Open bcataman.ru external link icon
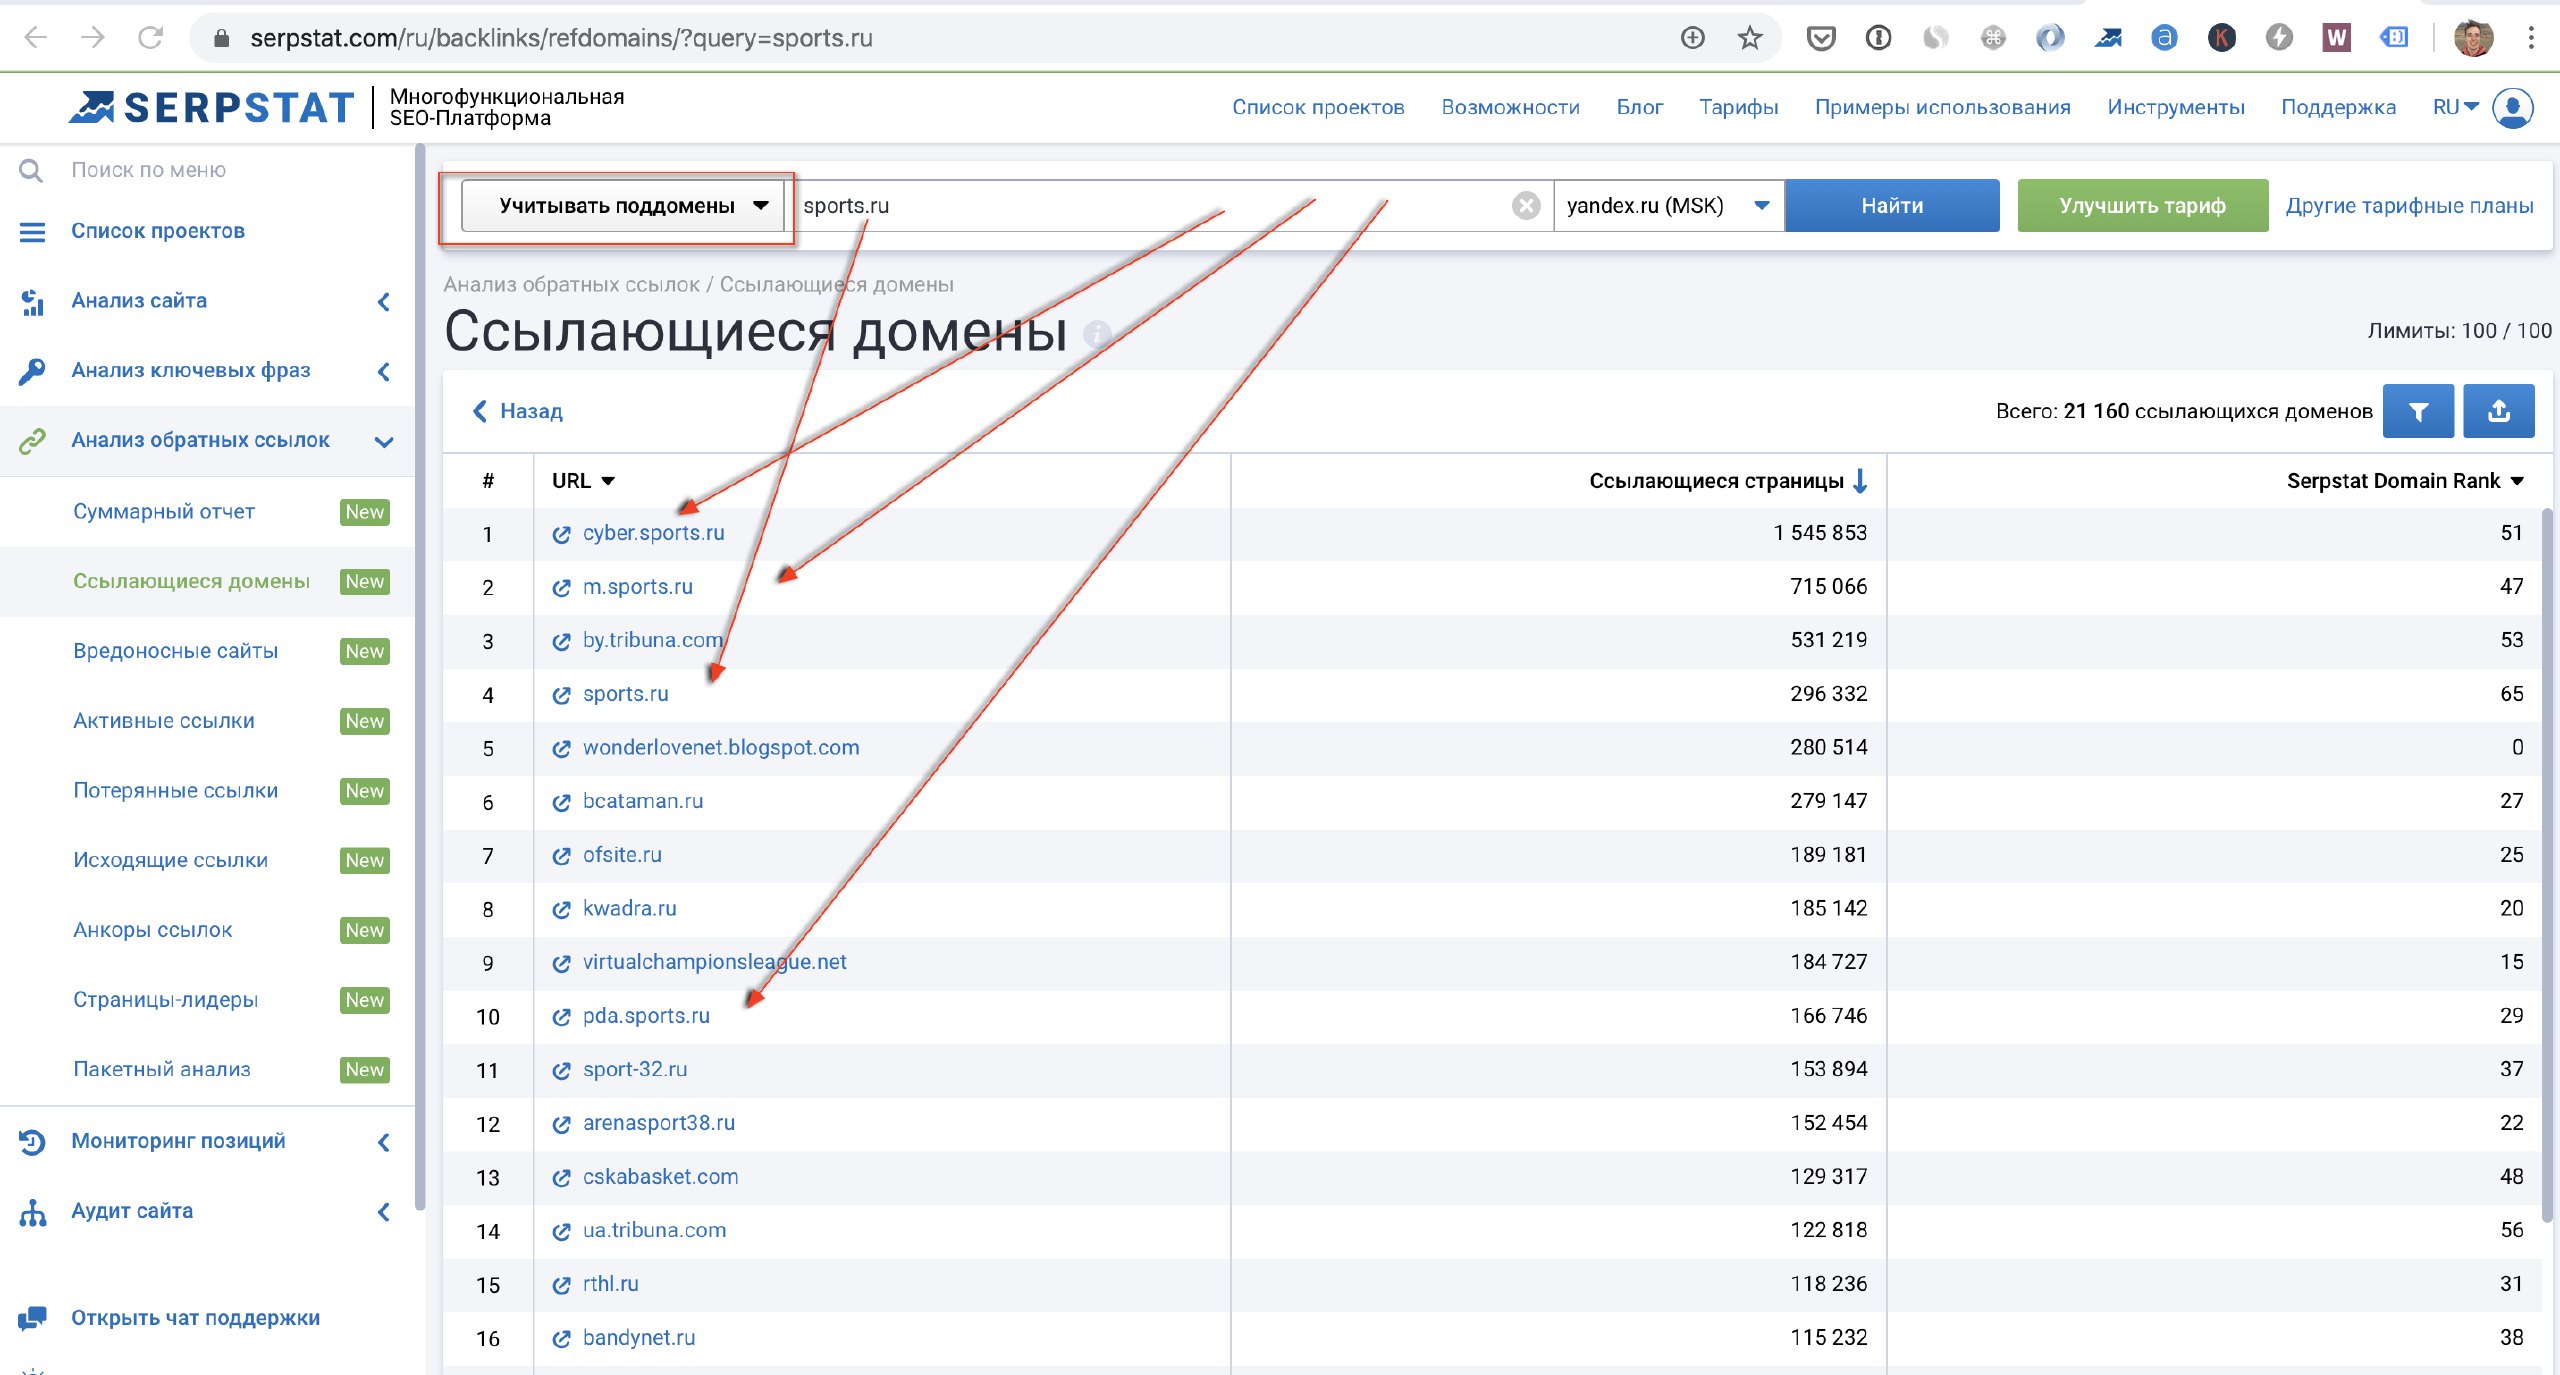 (561, 802)
